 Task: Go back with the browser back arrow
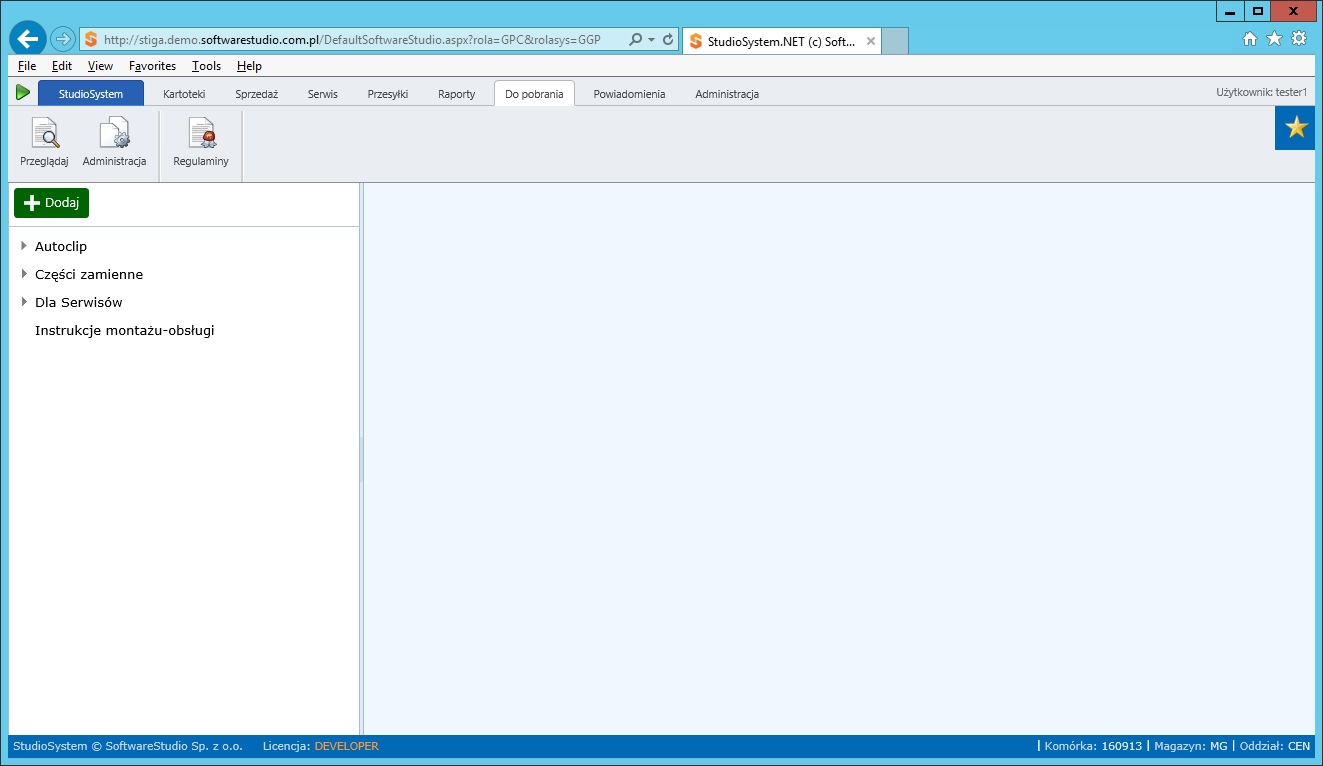click(28, 39)
